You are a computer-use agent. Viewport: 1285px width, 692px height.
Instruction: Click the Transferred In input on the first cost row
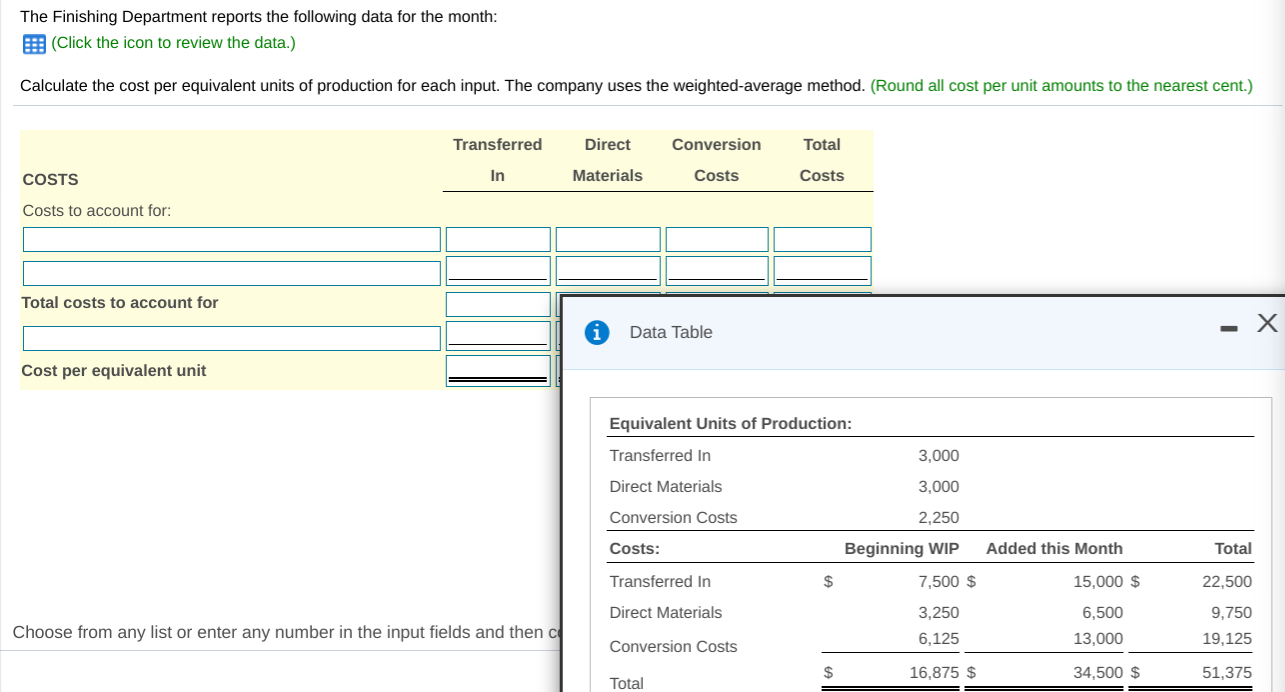[x=497, y=239]
